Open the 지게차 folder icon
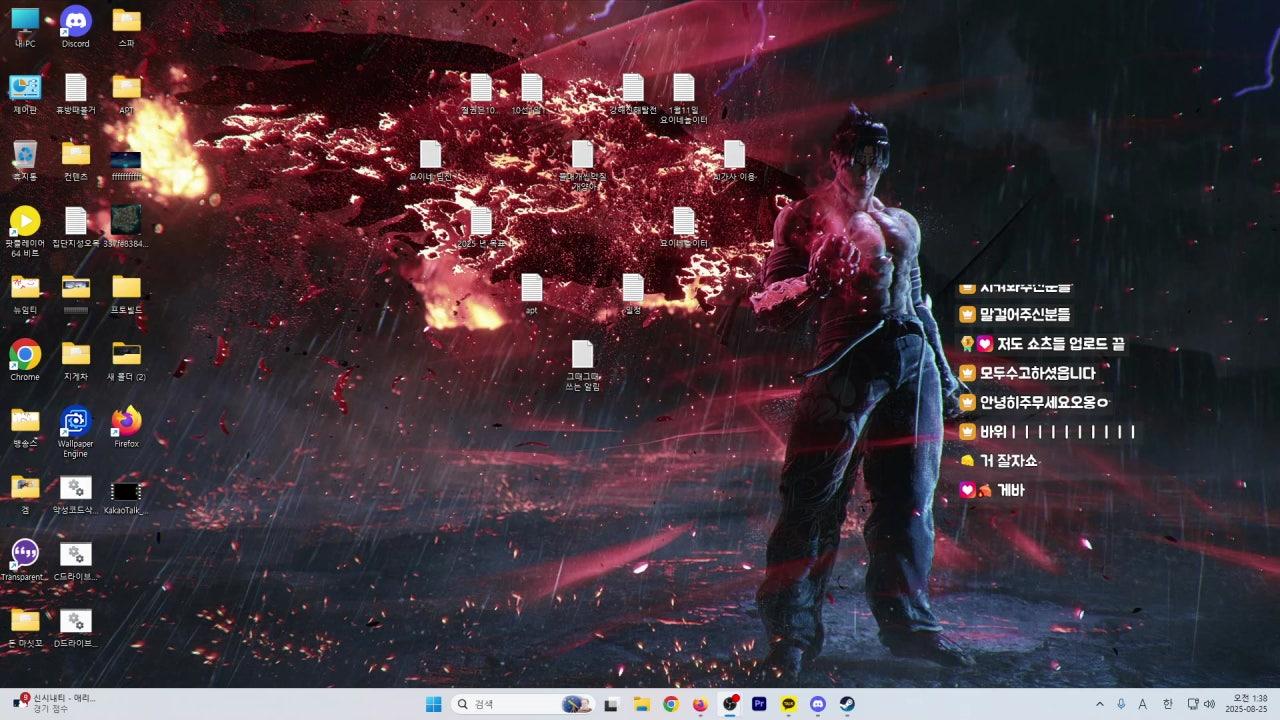 pyautogui.click(x=76, y=360)
